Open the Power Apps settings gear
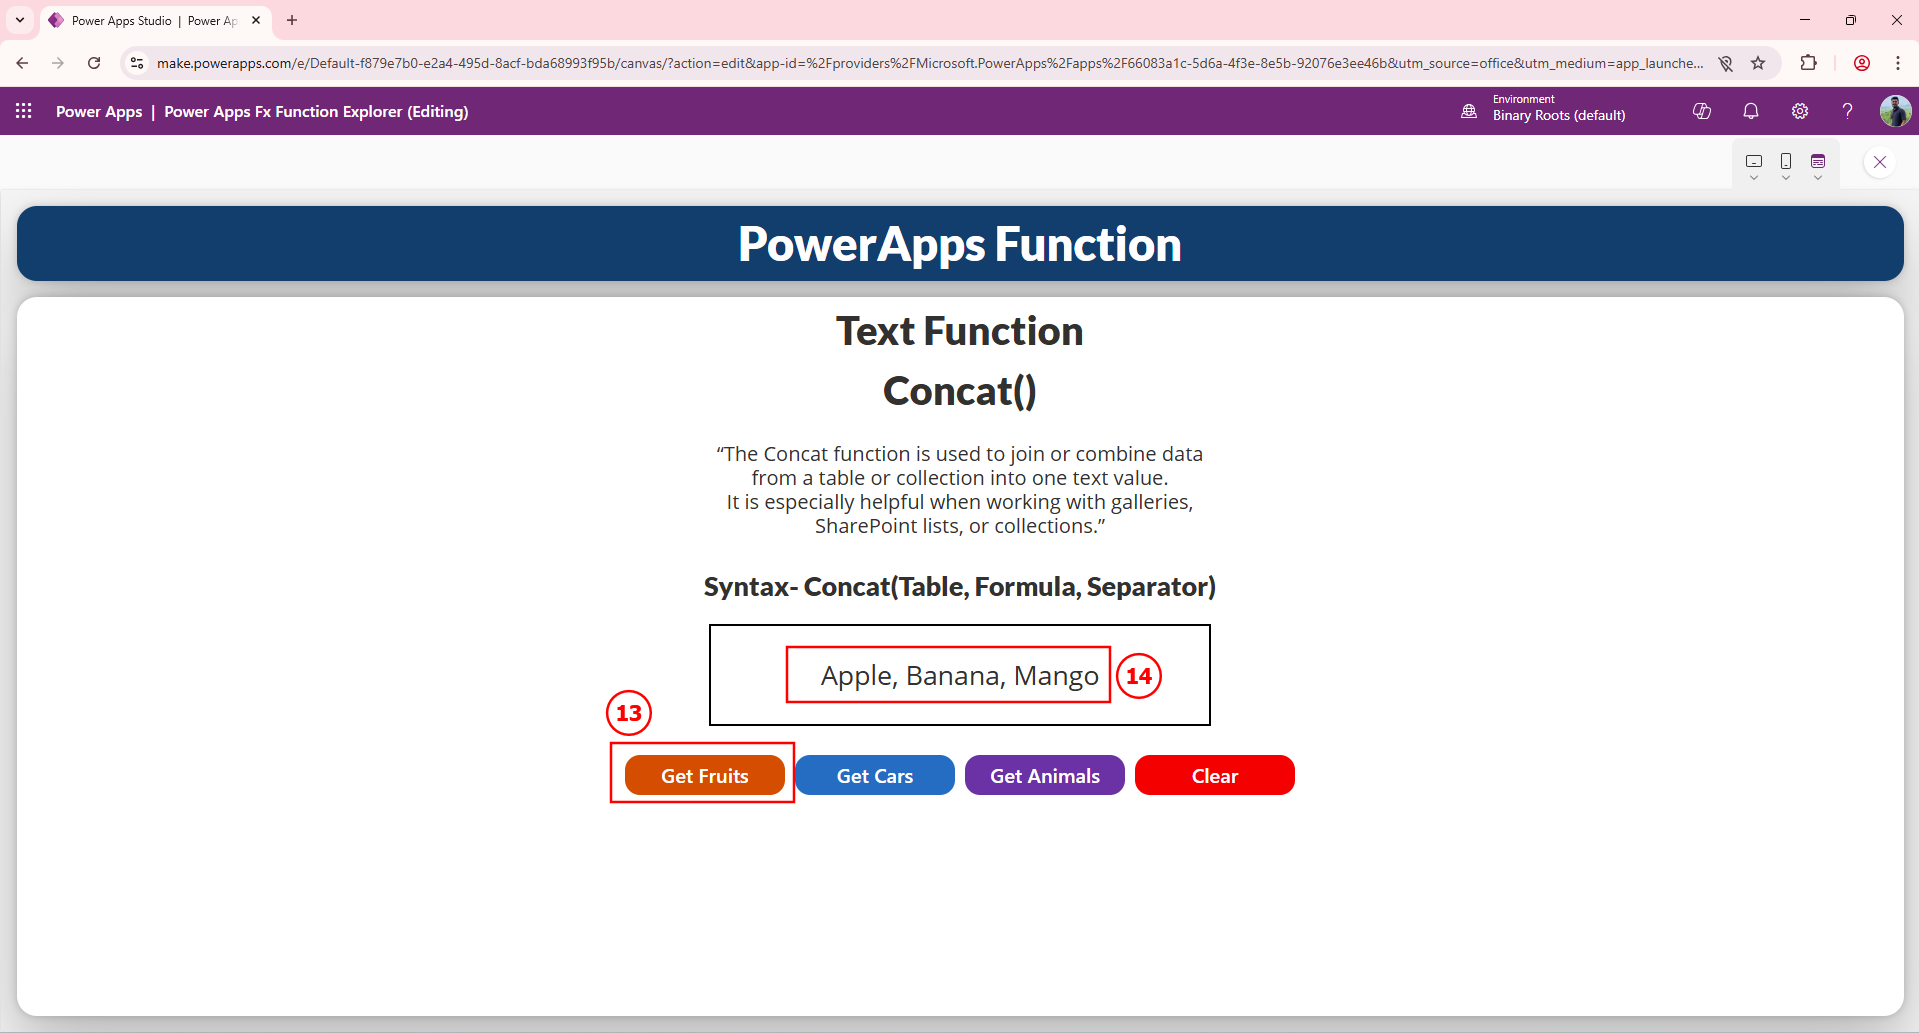This screenshot has height=1033, width=1919. click(x=1800, y=111)
